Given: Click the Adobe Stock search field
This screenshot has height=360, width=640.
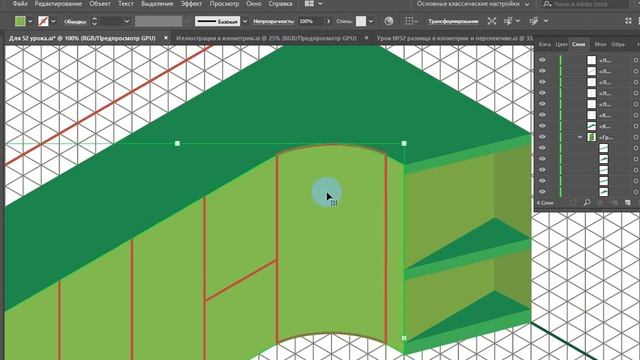Looking at the screenshot, I should (x=585, y=4).
